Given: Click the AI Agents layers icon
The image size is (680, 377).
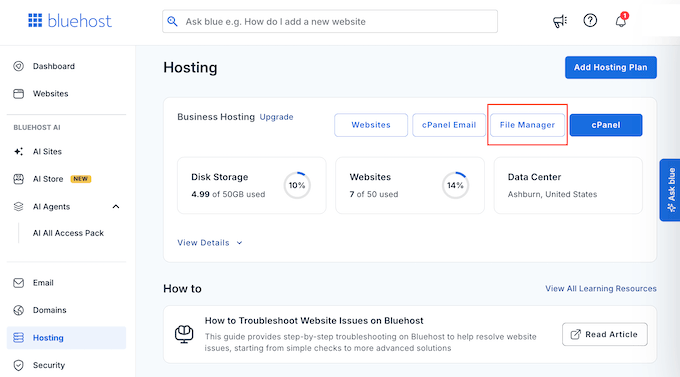Looking at the screenshot, I should click(x=18, y=207).
